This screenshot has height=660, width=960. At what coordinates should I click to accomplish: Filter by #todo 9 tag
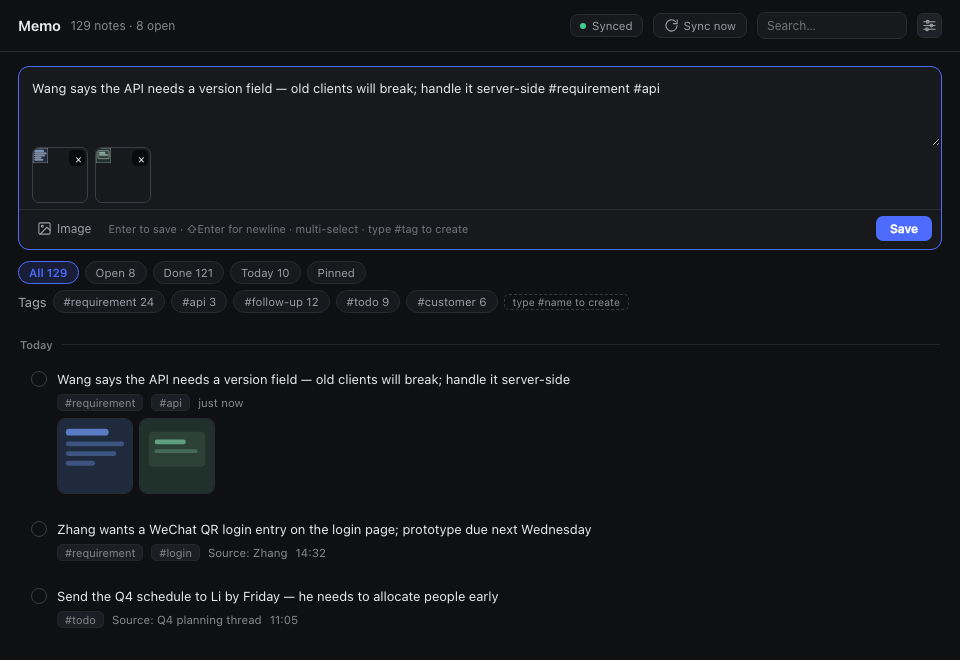[x=367, y=302]
